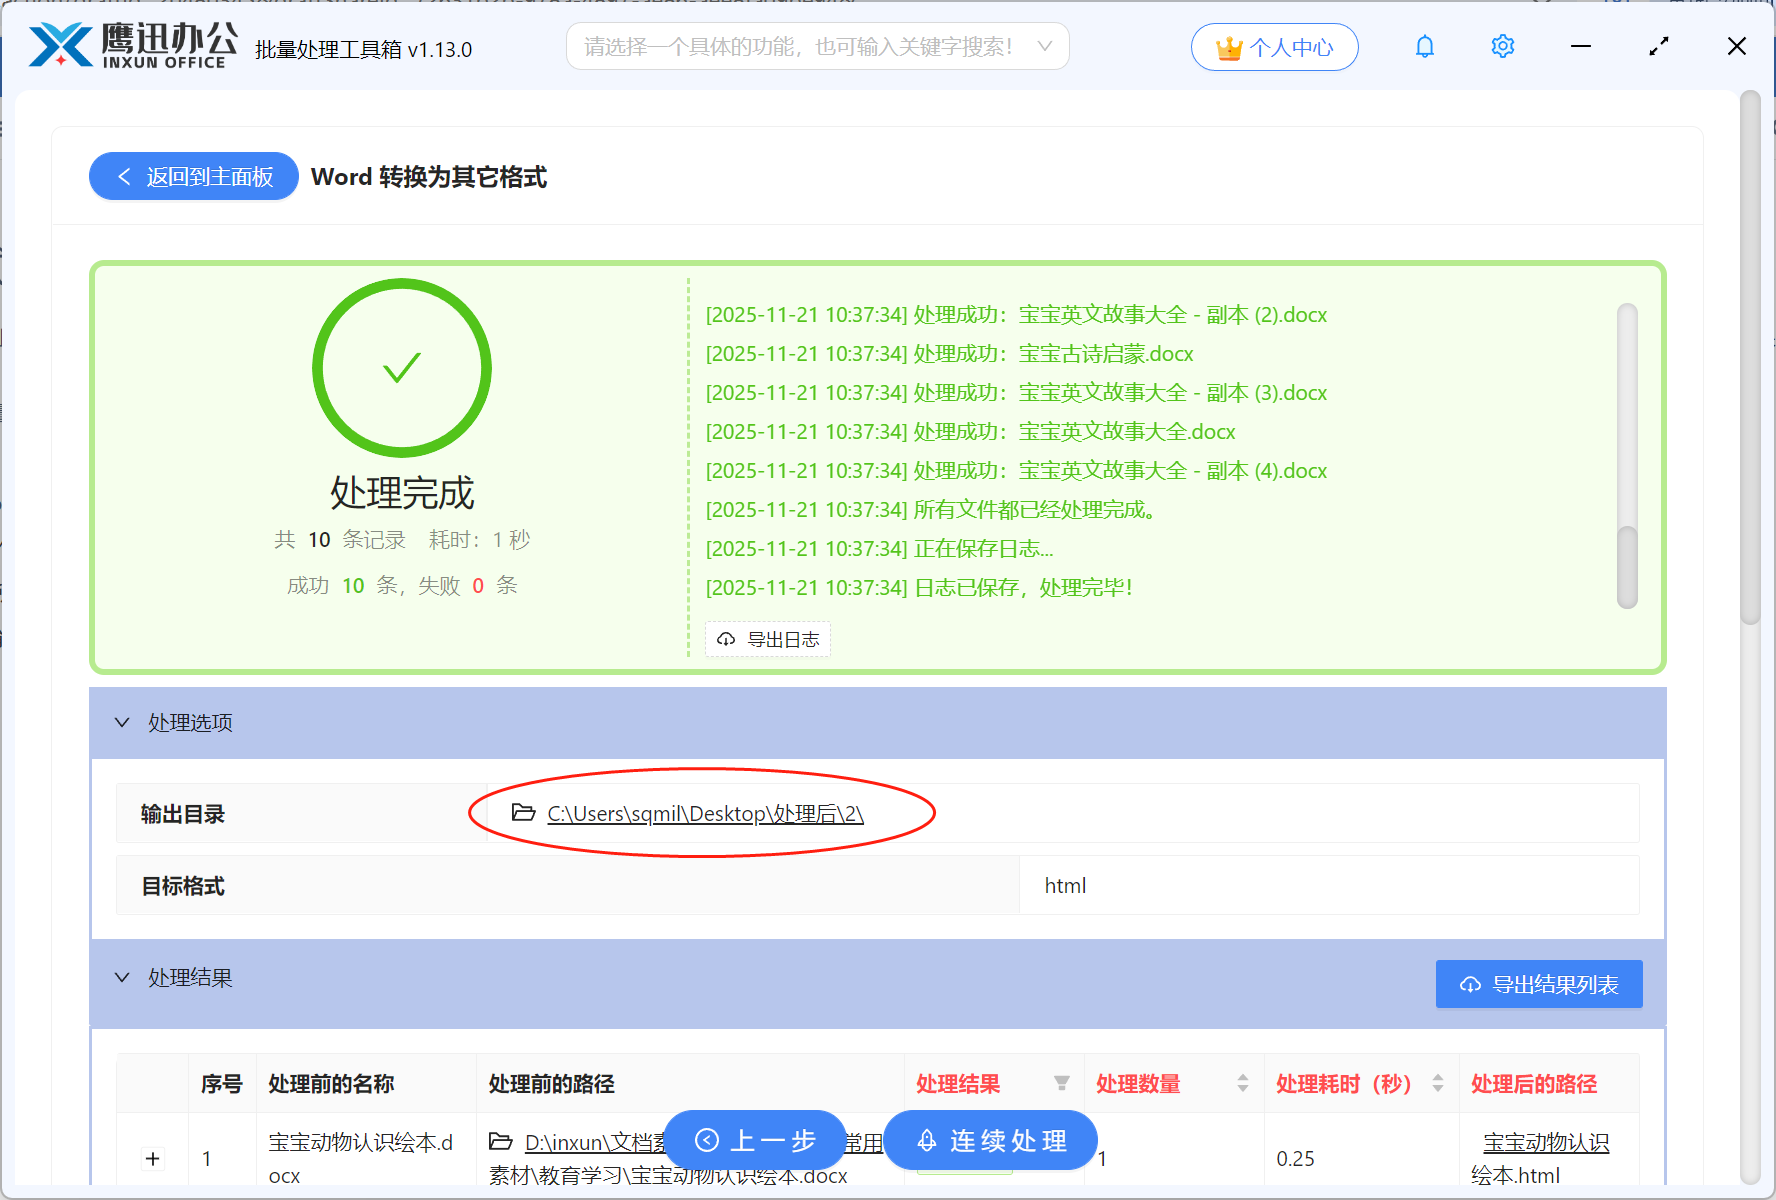
Task: Export results with 导出结果列表
Action: point(1538,984)
